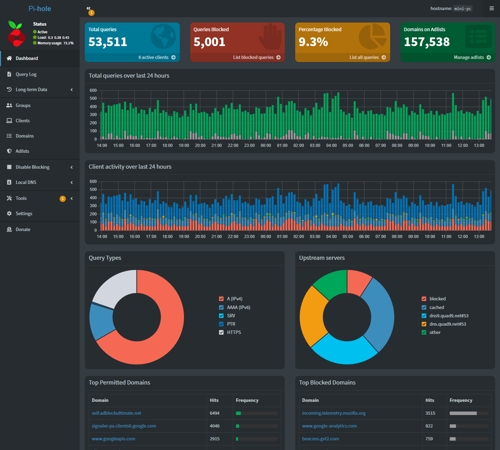The width and height of the screenshot is (500, 450).
Task: Open the Query Log menu item
Action: click(x=40, y=74)
